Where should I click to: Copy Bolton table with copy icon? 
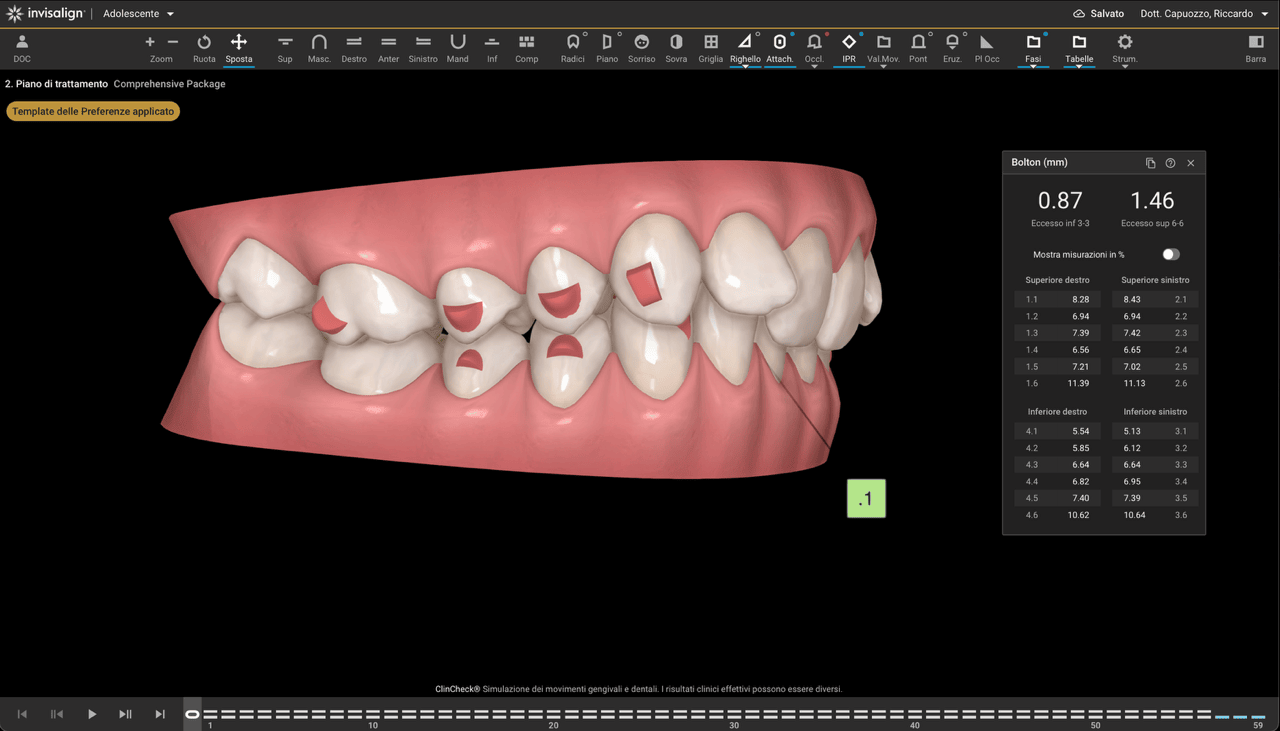[x=1150, y=163]
